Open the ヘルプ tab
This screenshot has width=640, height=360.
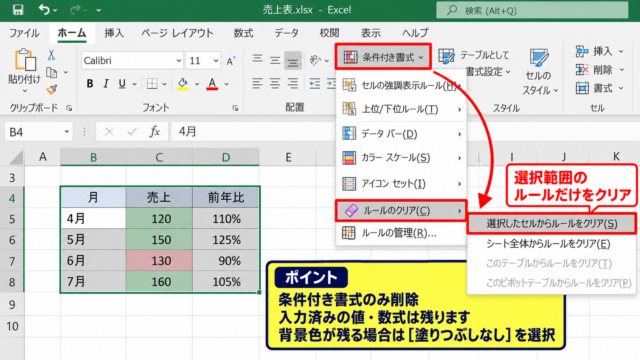click(415, 33)
